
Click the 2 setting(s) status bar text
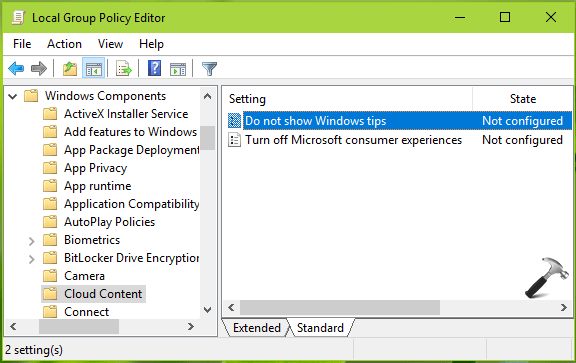(34, 350)
